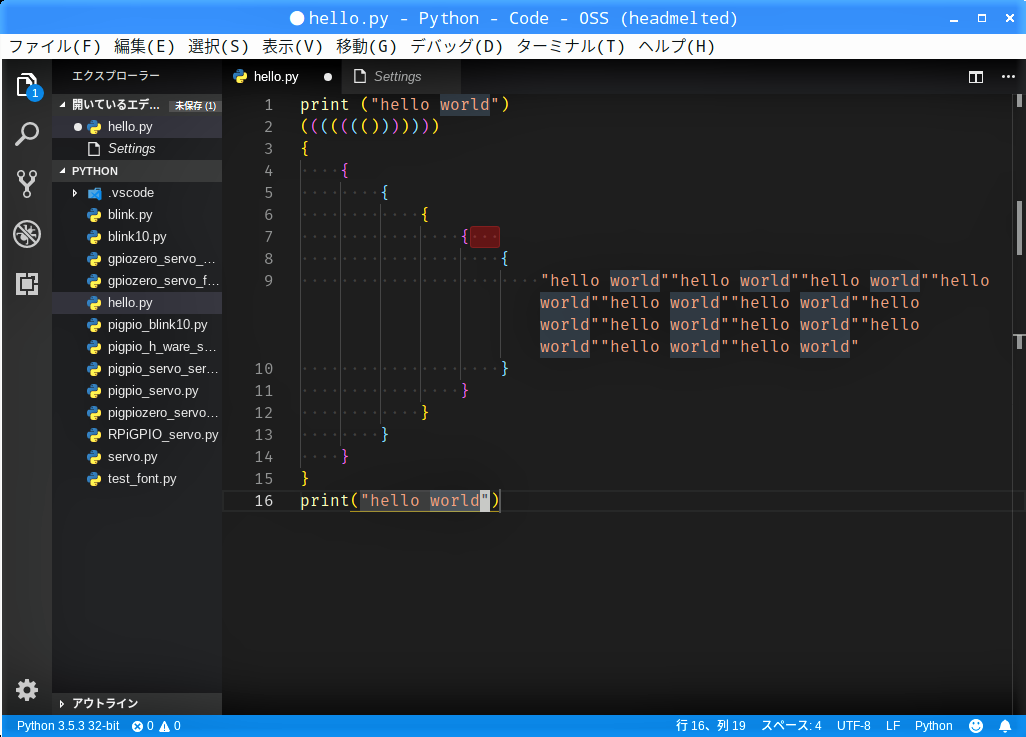
Task: Click the Python icon beside blink.py
Action: (x=94, y=215)
